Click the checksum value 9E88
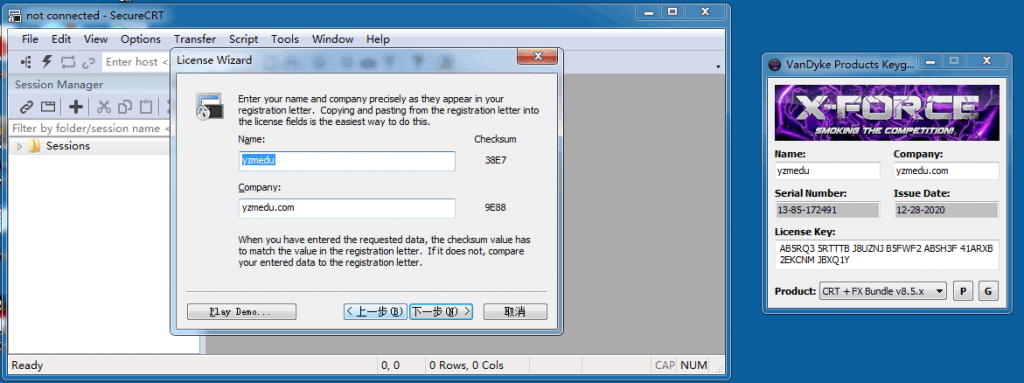The height and width of the screenshot is (383, 1024). coord(496,208)
